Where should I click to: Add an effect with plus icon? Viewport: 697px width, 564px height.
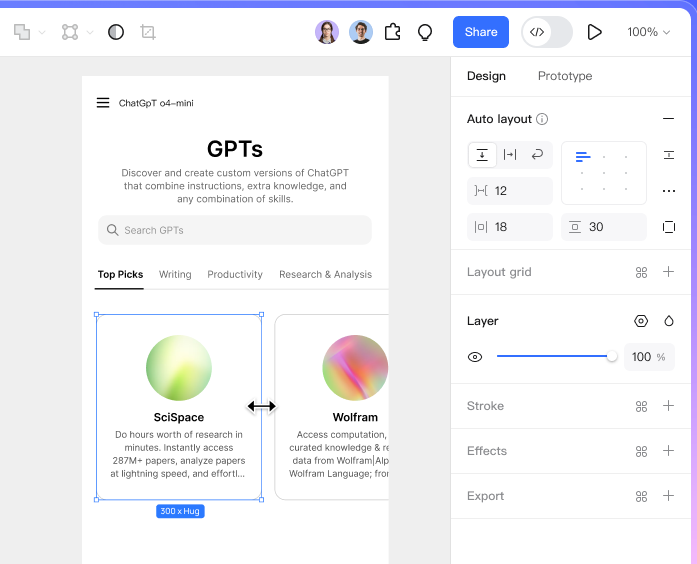click(668, 451)
